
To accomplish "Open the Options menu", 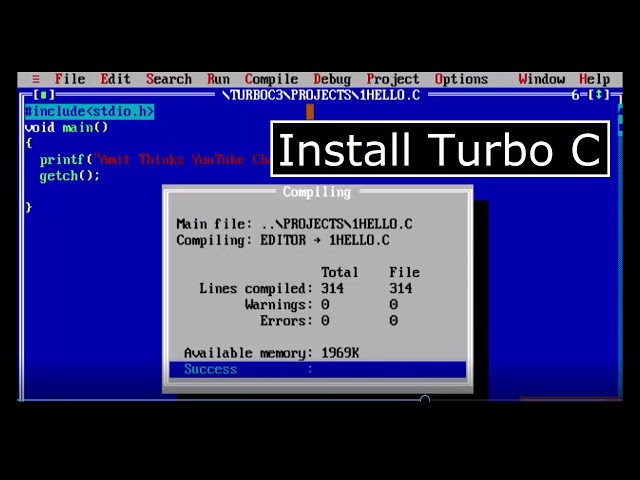I will 461,79.
